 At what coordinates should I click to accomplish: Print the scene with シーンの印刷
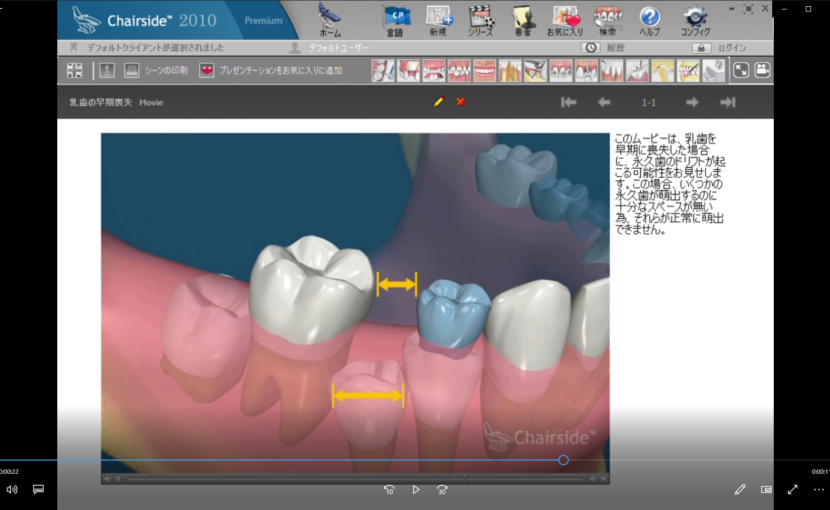[x=156, y=70]
